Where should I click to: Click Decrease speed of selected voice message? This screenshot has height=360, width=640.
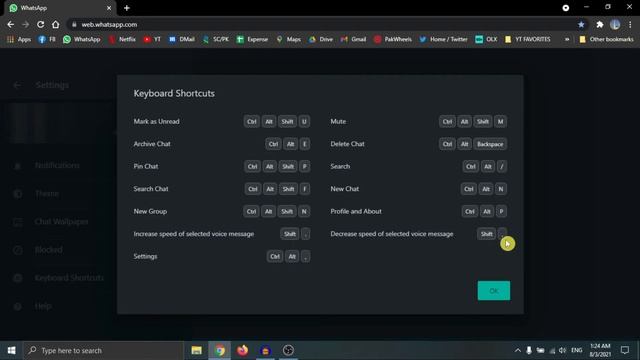(392, 234)
